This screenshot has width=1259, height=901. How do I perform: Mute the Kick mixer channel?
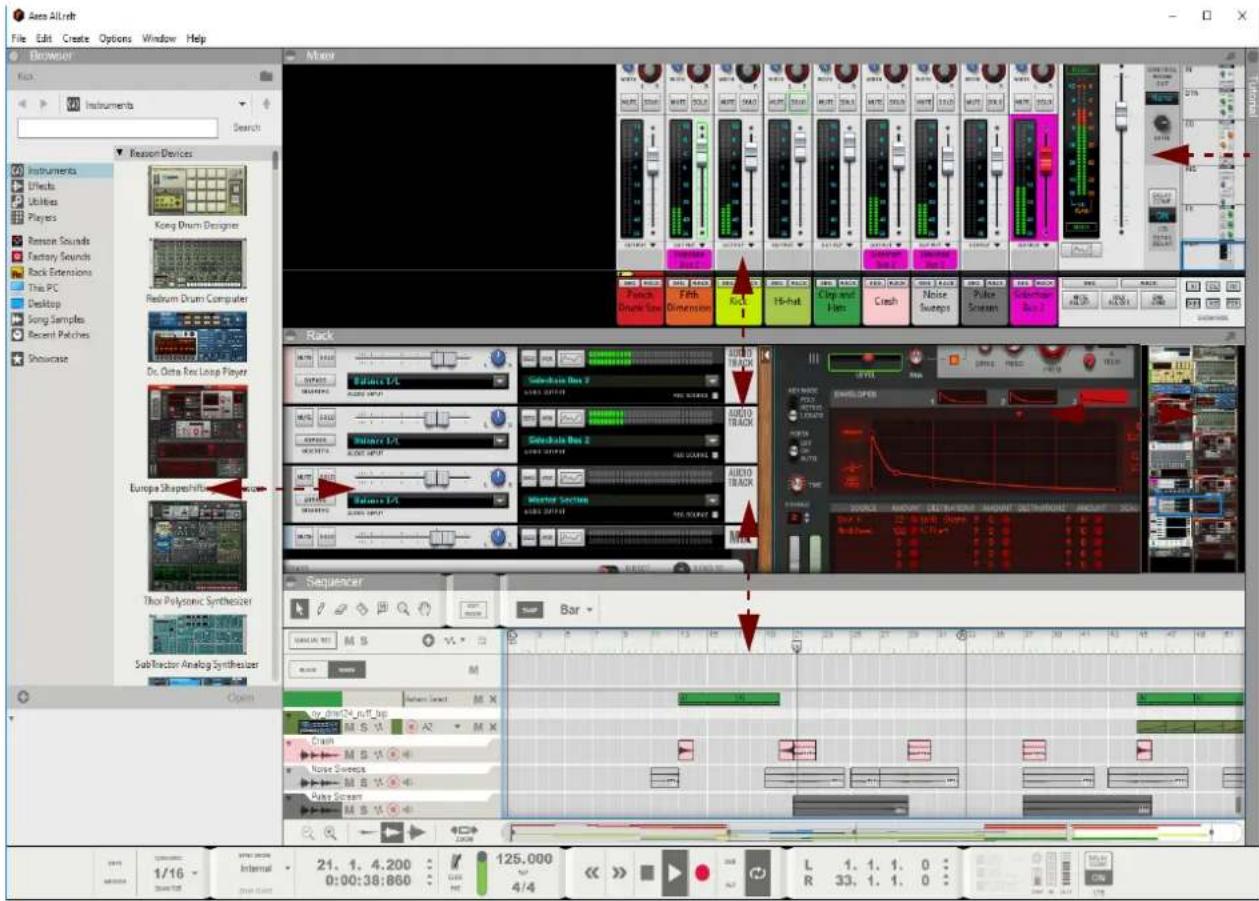(728, 103)
